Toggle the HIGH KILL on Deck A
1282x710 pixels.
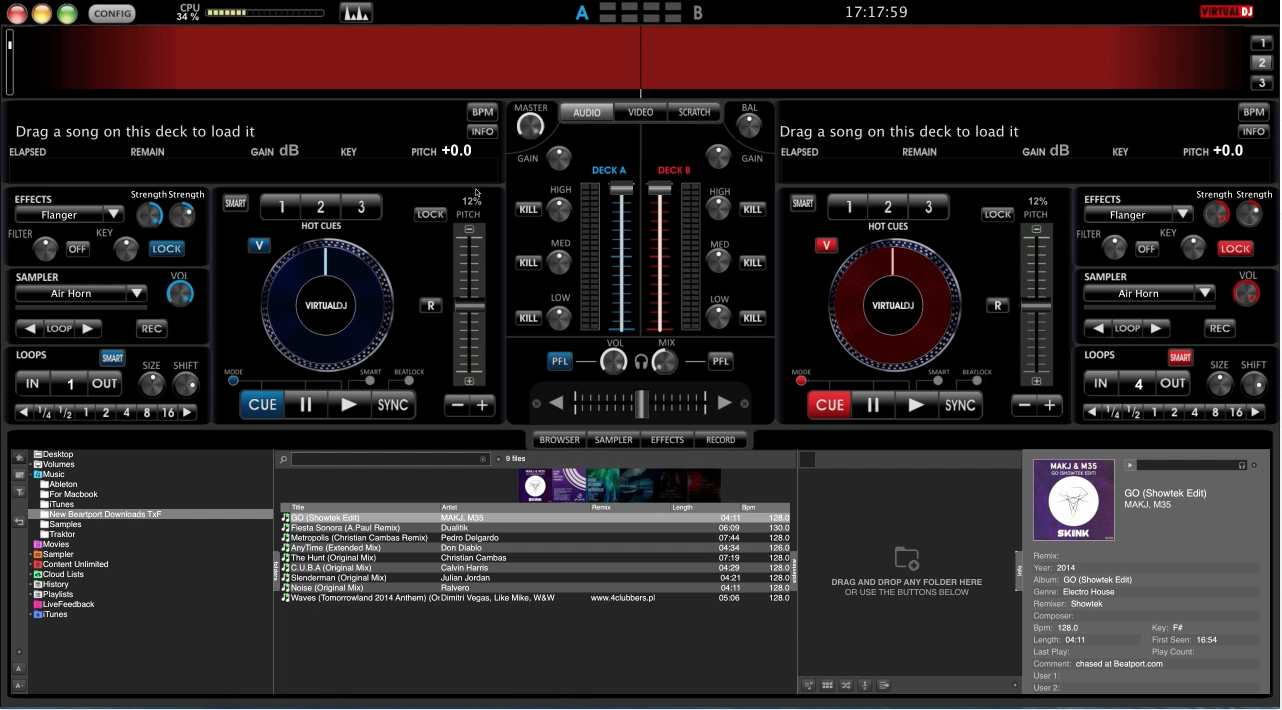click(528, 209)
